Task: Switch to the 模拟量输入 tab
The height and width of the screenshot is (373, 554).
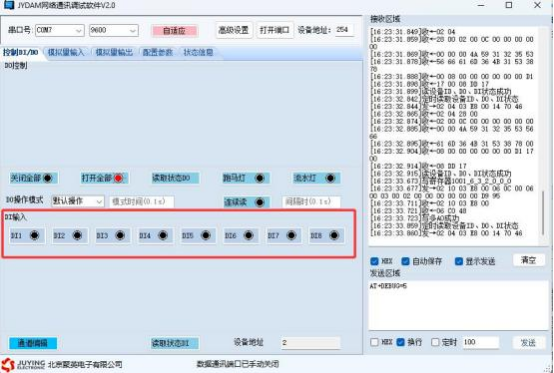Action: tap(66, 53)
